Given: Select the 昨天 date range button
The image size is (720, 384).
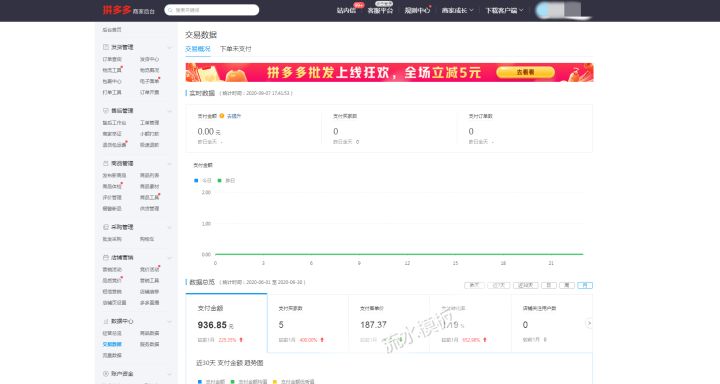Looking at the screenshot, I should coord(474,285).
